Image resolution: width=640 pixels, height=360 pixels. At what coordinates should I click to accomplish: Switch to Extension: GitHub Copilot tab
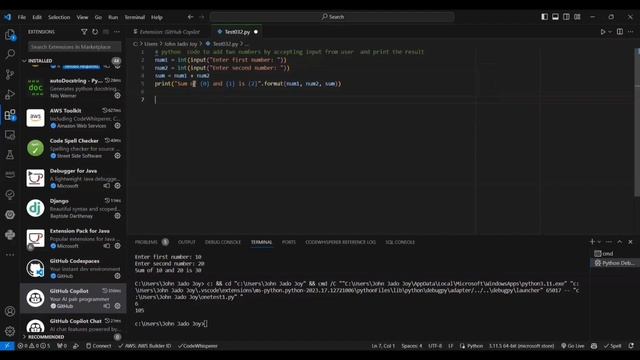tap(169, 32)
